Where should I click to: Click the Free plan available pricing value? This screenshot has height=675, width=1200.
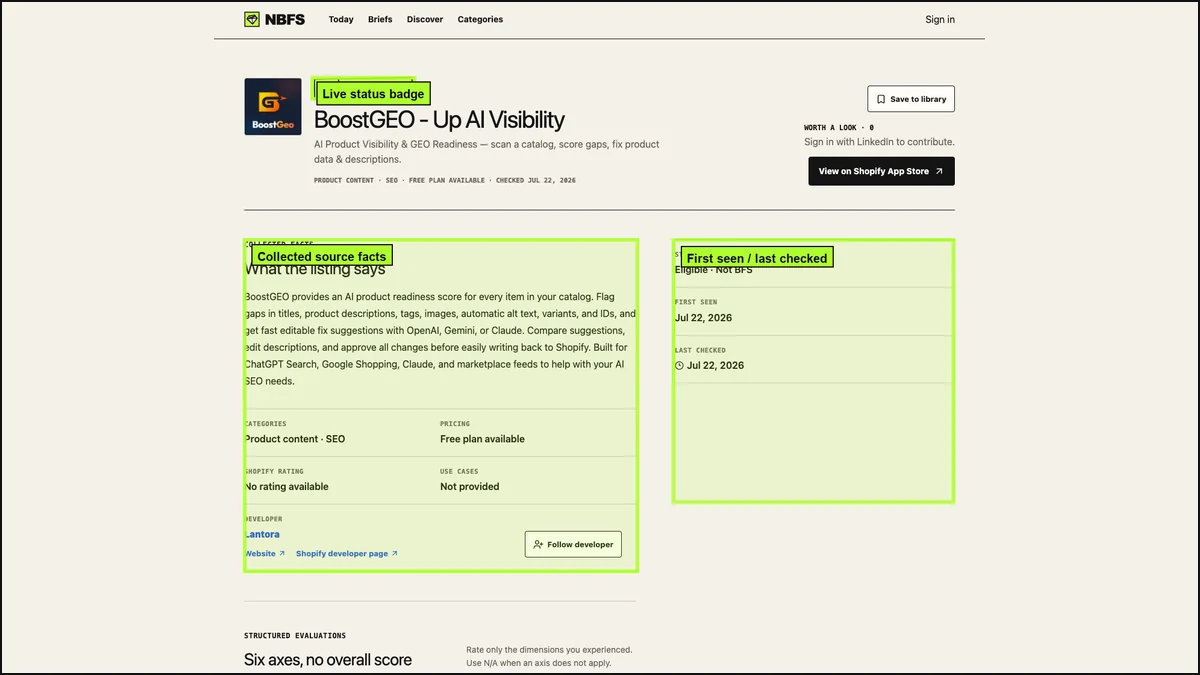point(482,439)
